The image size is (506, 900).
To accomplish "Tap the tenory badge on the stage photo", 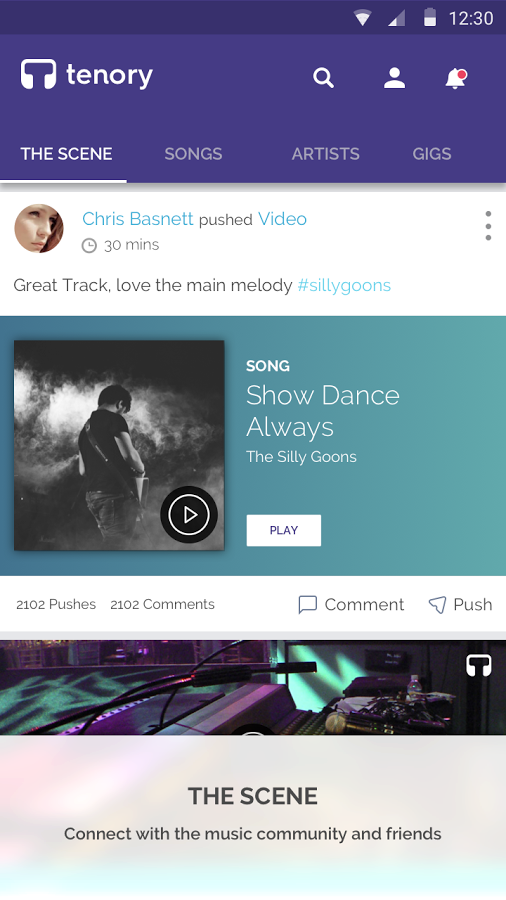I will (x=479, y=666).
